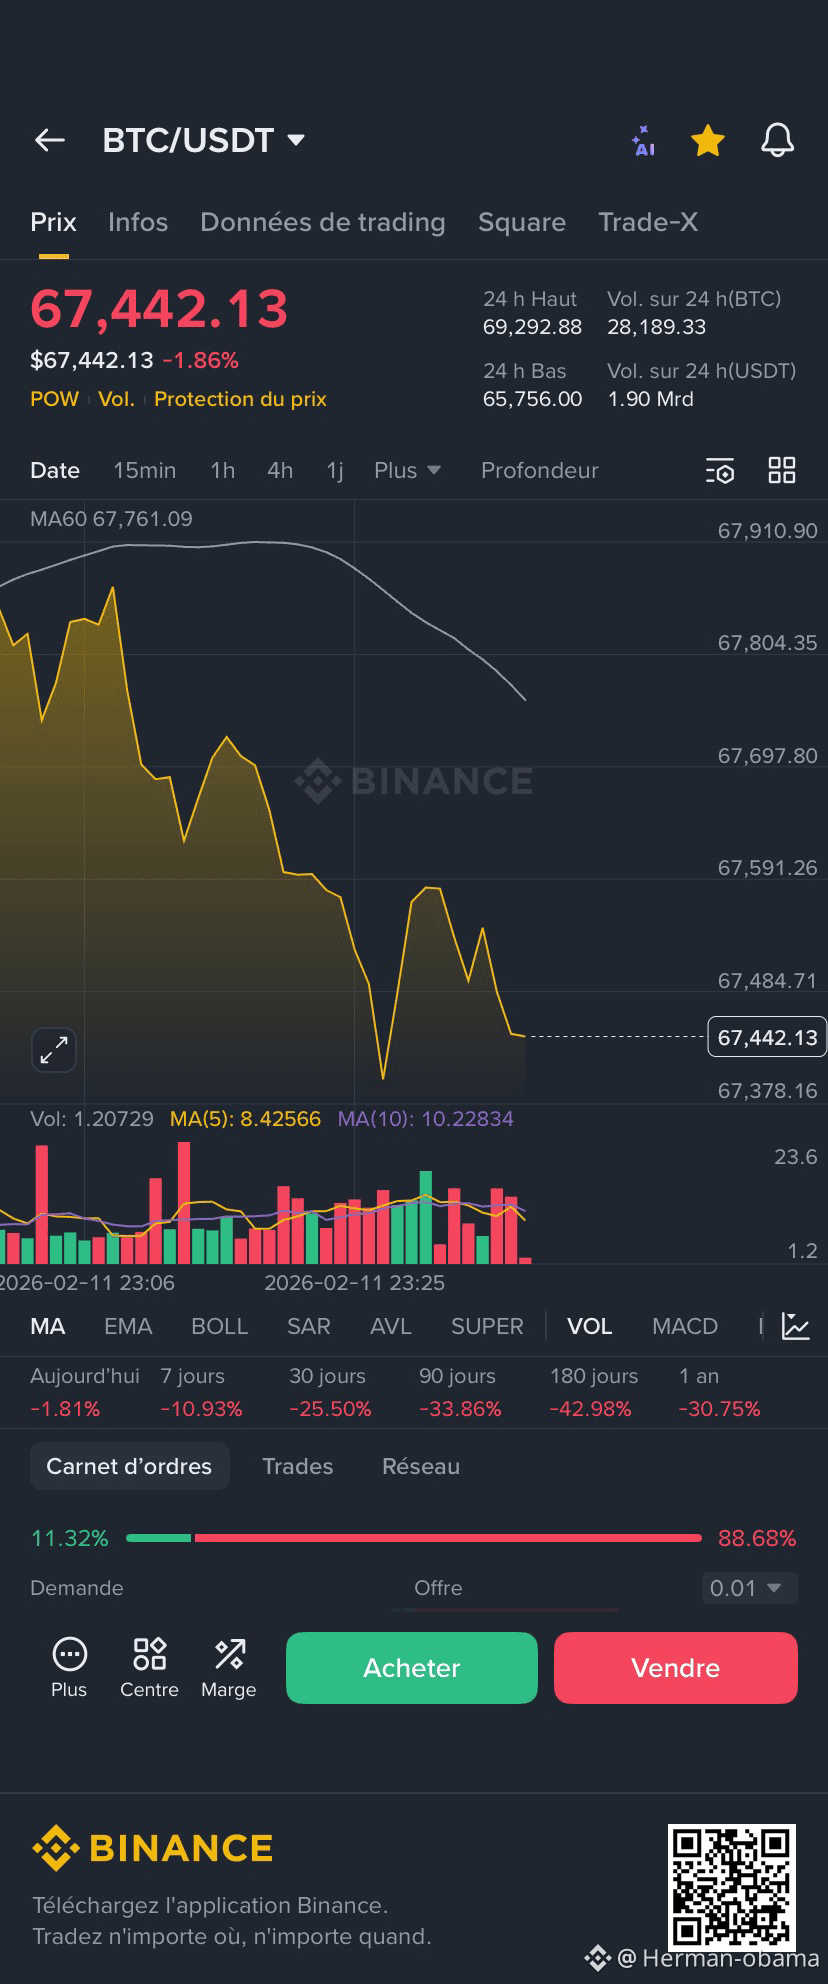Open the 0.01 precision dropdown
Screen dimensions: 828x1984
(x=749, y=1588)
